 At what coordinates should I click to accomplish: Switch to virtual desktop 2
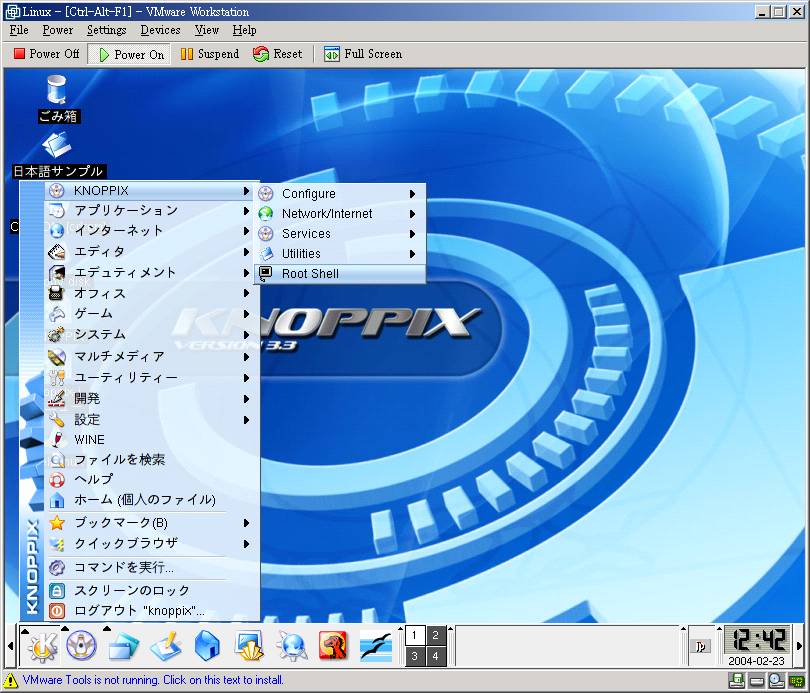pyautogui.click(x=435, y=635)
